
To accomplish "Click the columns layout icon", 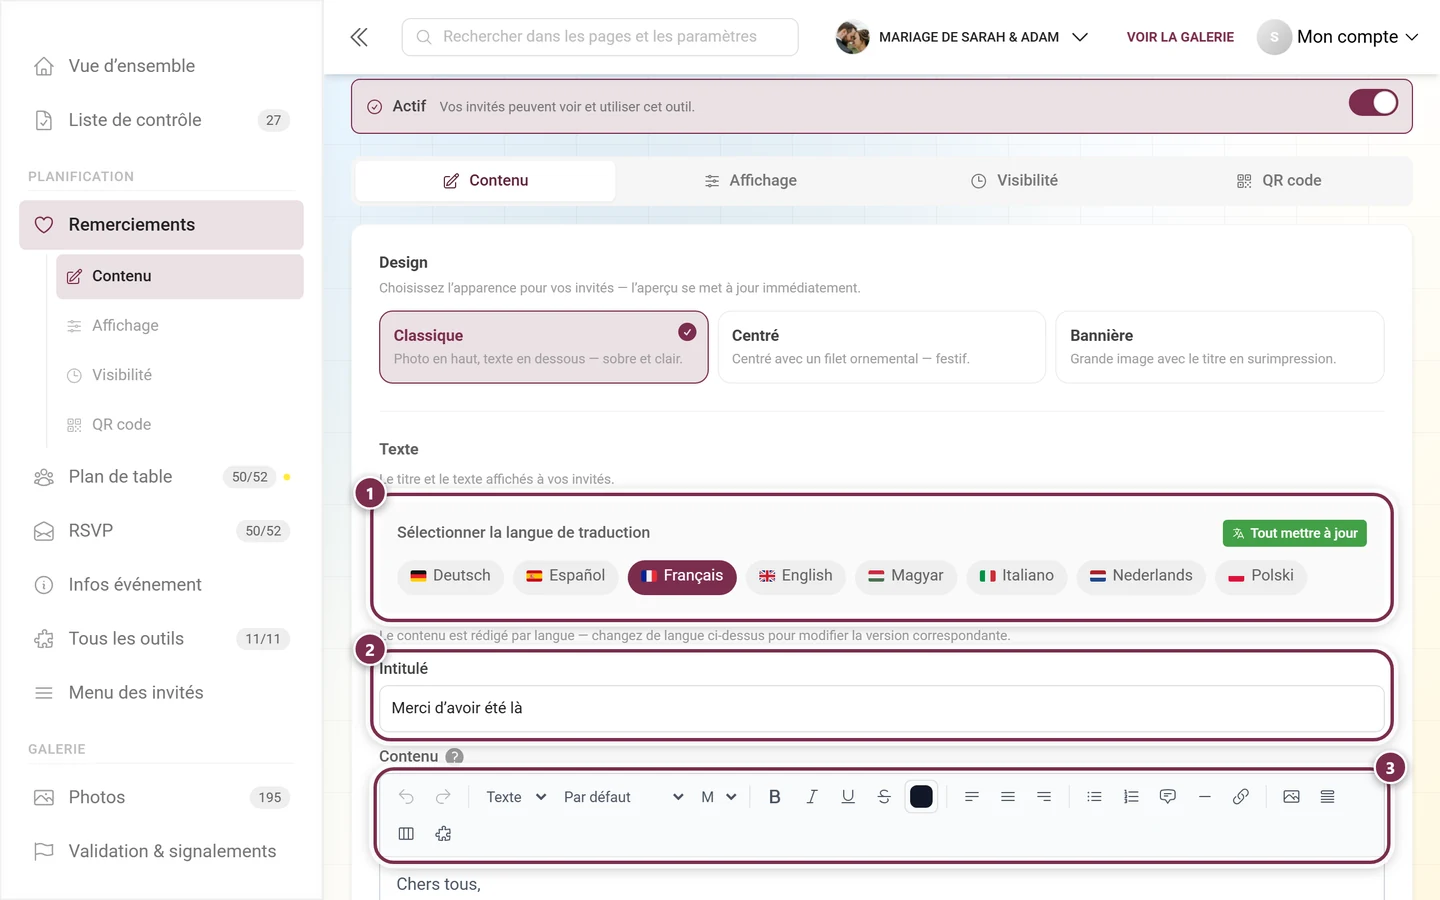I will (406, 834).
